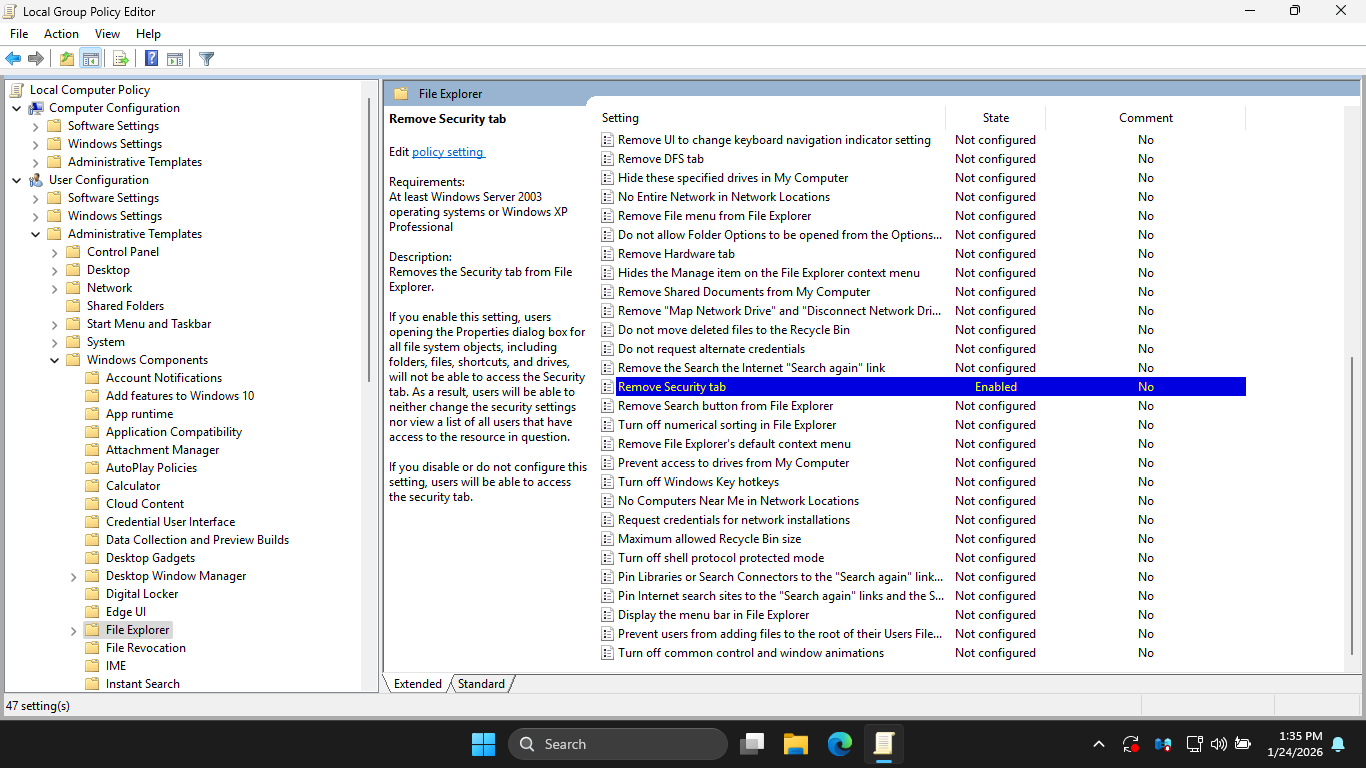Open the View menu
This screenshot has height=768, width=1366.
[x=107, y=34]
